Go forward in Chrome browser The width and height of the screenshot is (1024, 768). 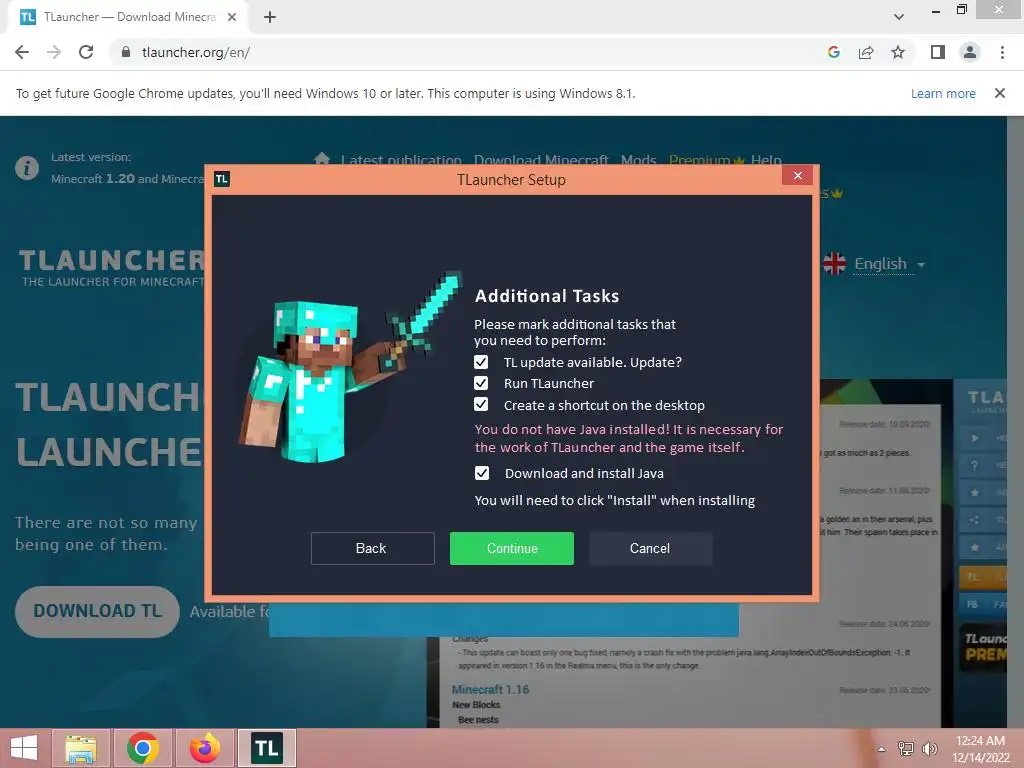coord(54,52)
